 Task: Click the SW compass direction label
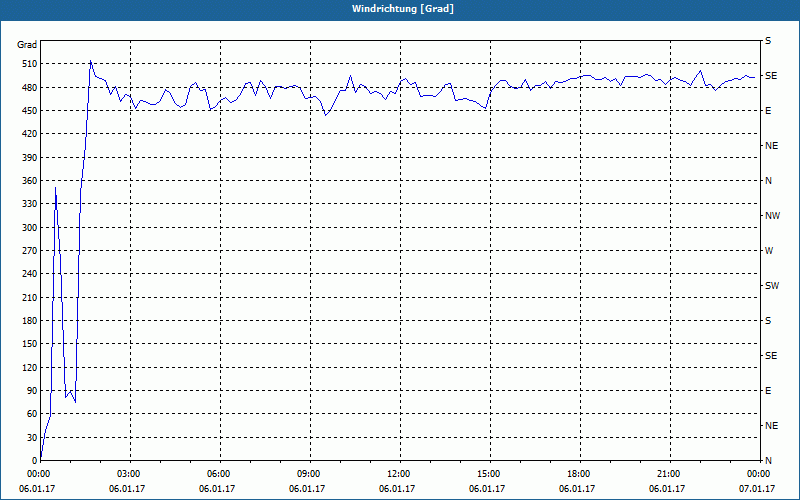click(x=772, y=286)
